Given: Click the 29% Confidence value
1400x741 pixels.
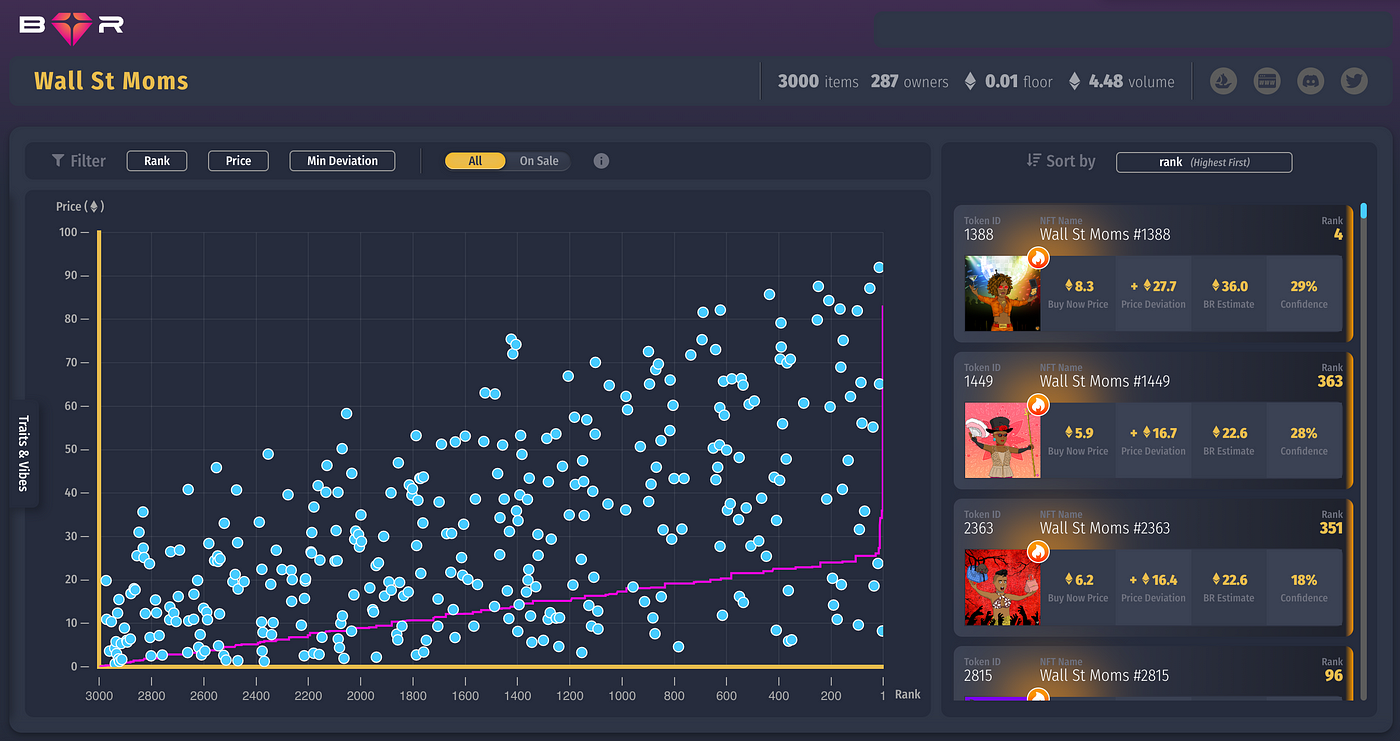Looking at the screenshot, I should (x=1304, y=287).
